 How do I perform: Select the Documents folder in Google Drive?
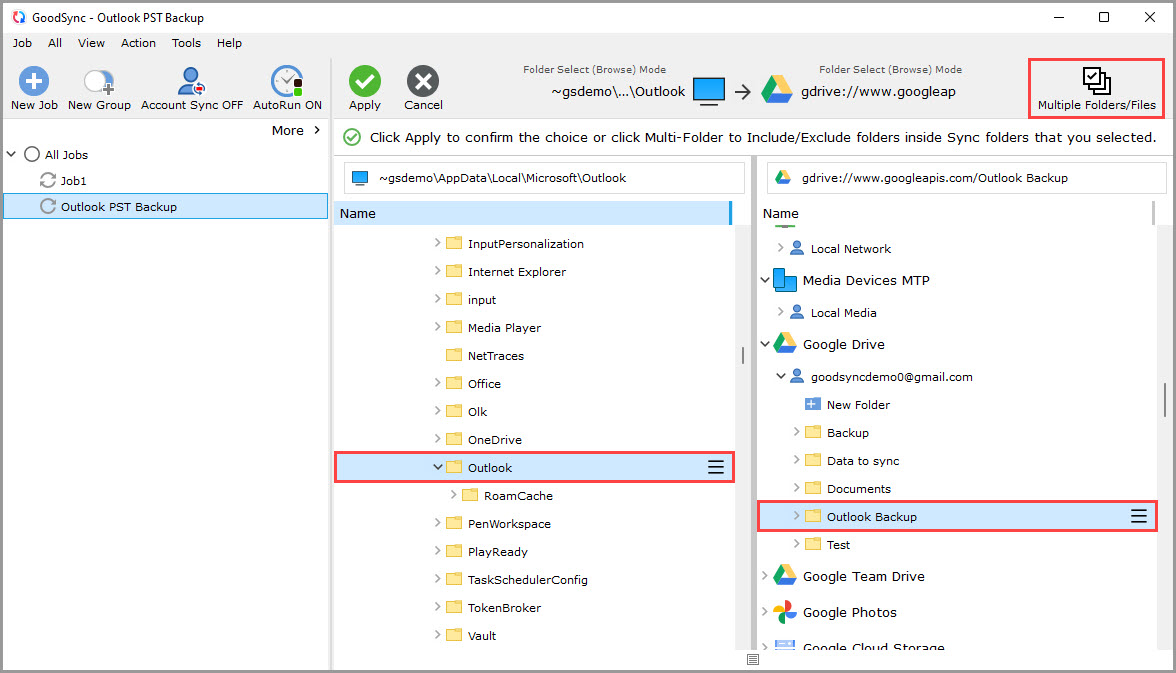[859, 488]
